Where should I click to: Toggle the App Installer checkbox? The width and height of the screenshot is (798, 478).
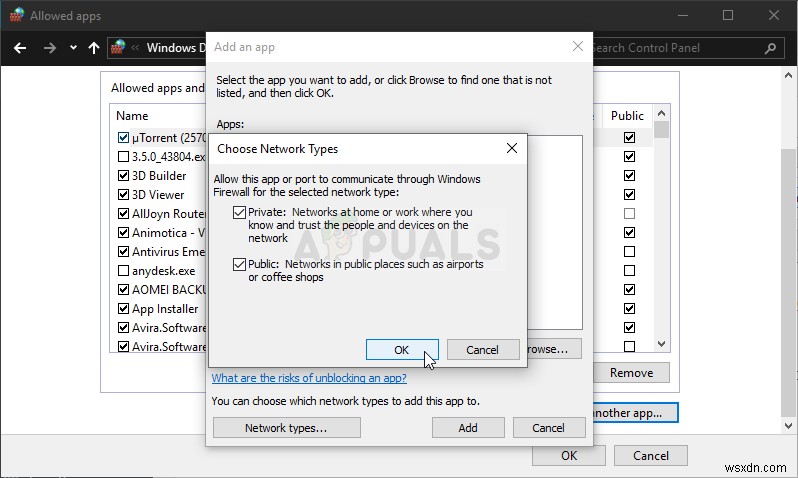point(123,308)
